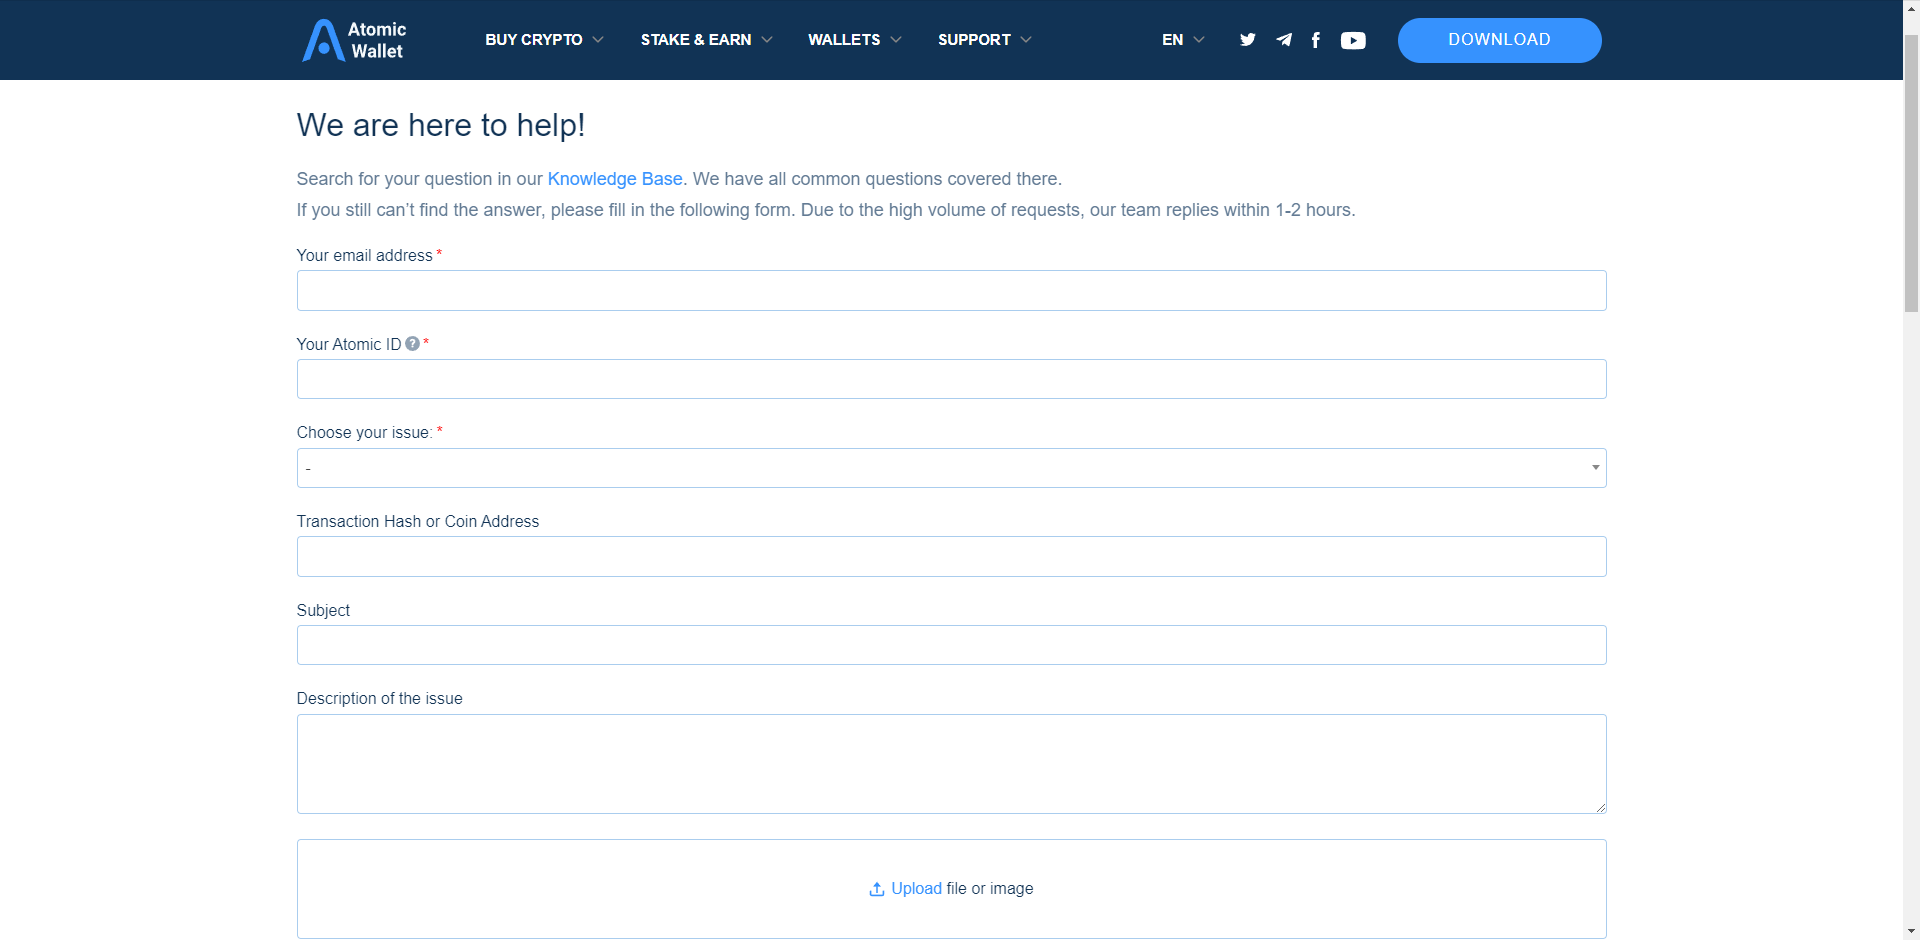1920x940 pixels.
Task: Expand the EN language selector
Action: pyautogui.click(x=1183, y=40)
